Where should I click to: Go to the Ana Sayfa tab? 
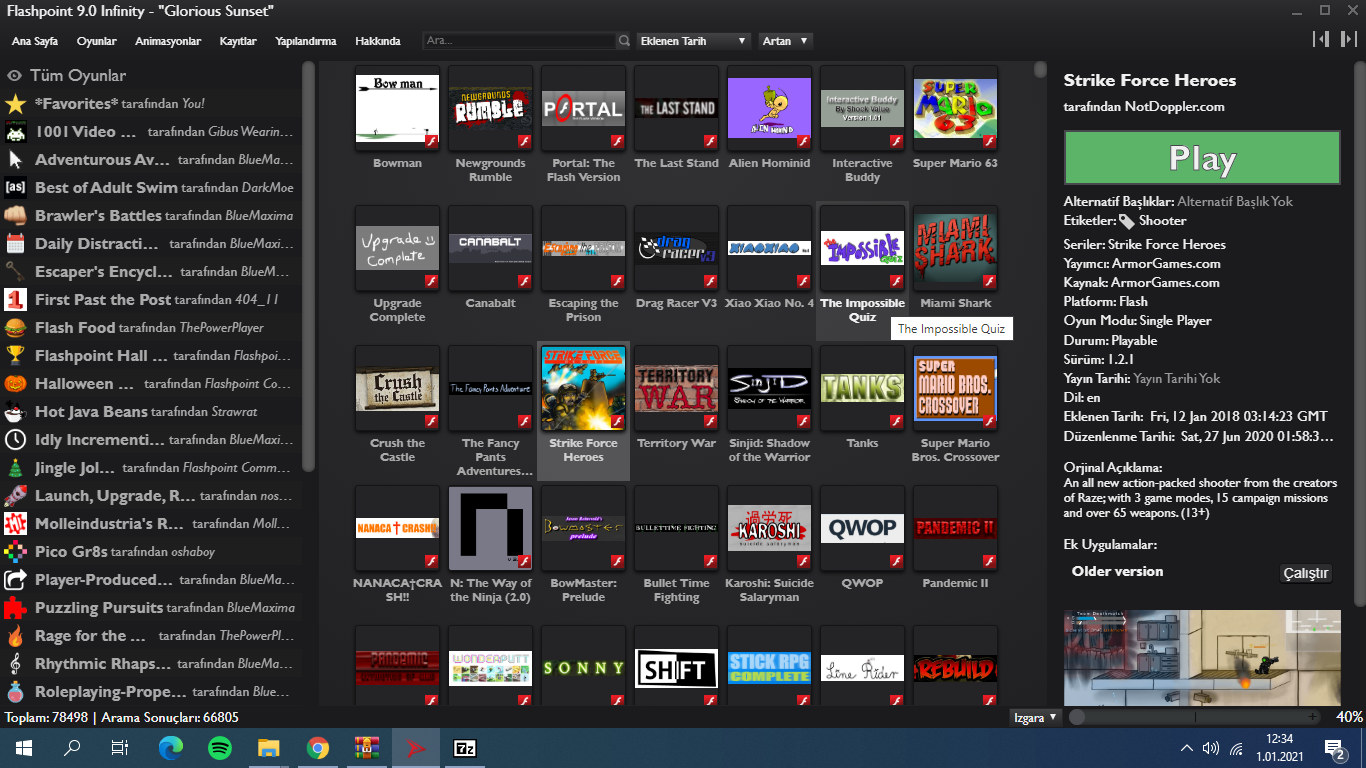click(35, 41)
